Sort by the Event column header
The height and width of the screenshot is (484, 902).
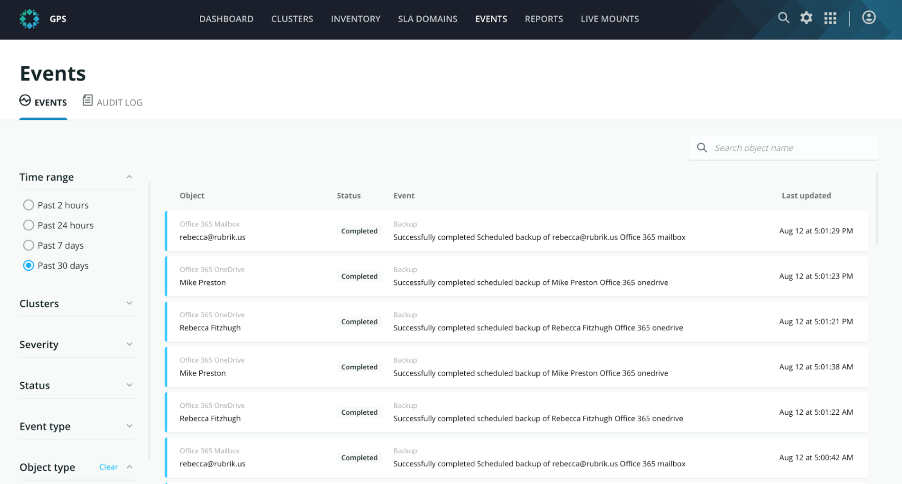[404, 196]
